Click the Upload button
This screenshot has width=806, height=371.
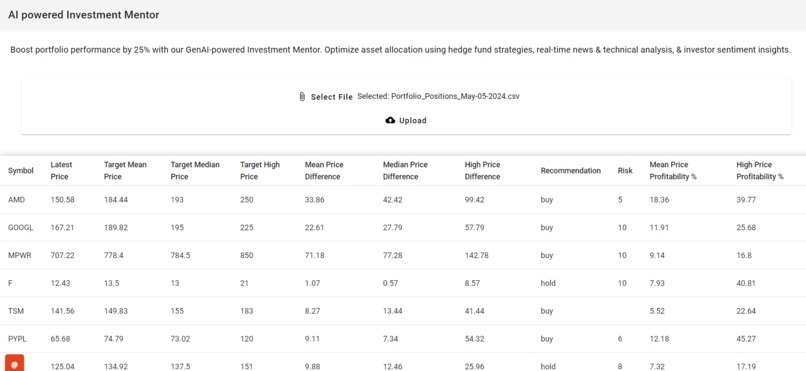point(406,120)
